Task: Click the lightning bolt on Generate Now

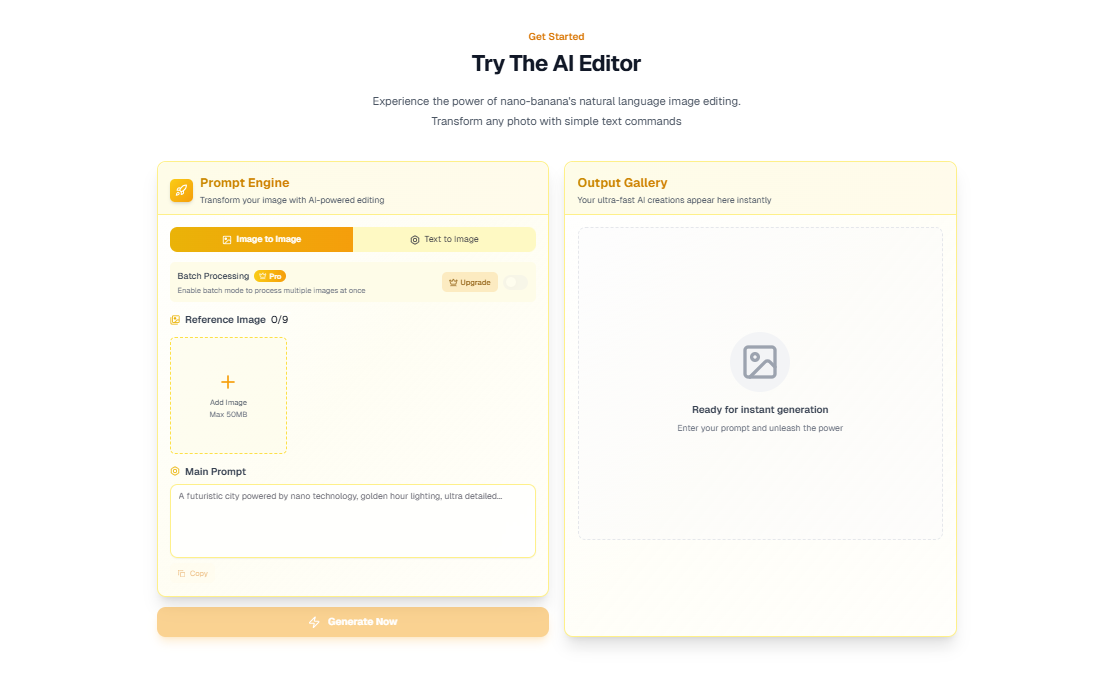Action: click(x=315, y=622)
